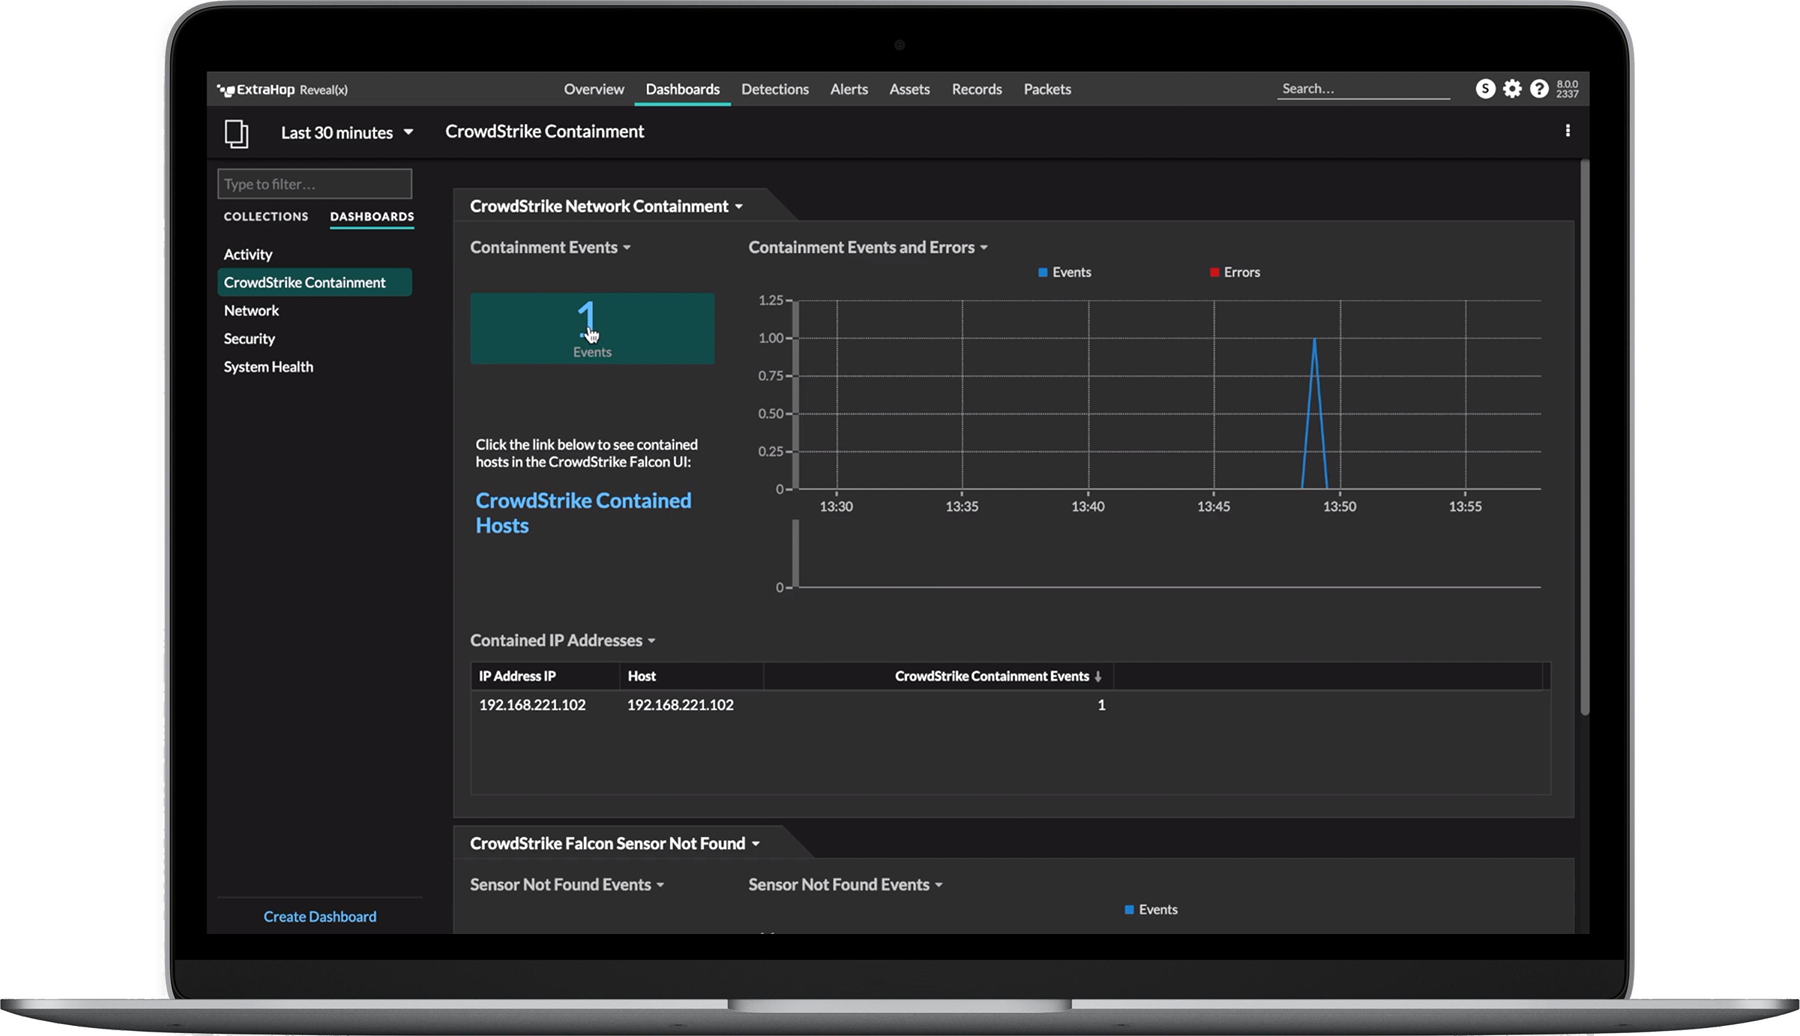Image resolution: width=1800 pixels, height=1036 pixels.
Task: Select the Dashboards sidebar tab
Action: (372, 216)
